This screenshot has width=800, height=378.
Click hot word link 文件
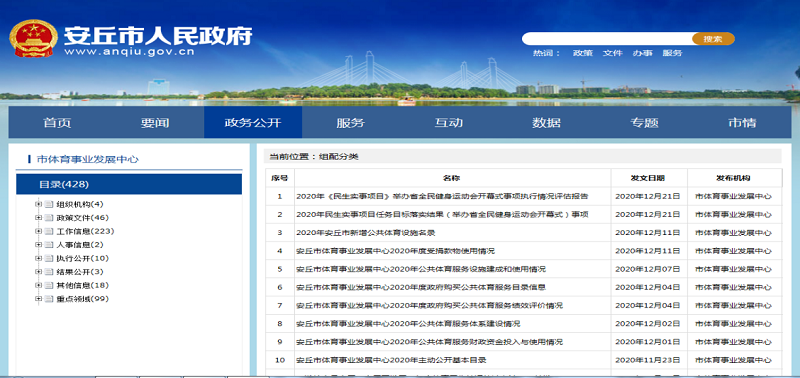point(613,53)
